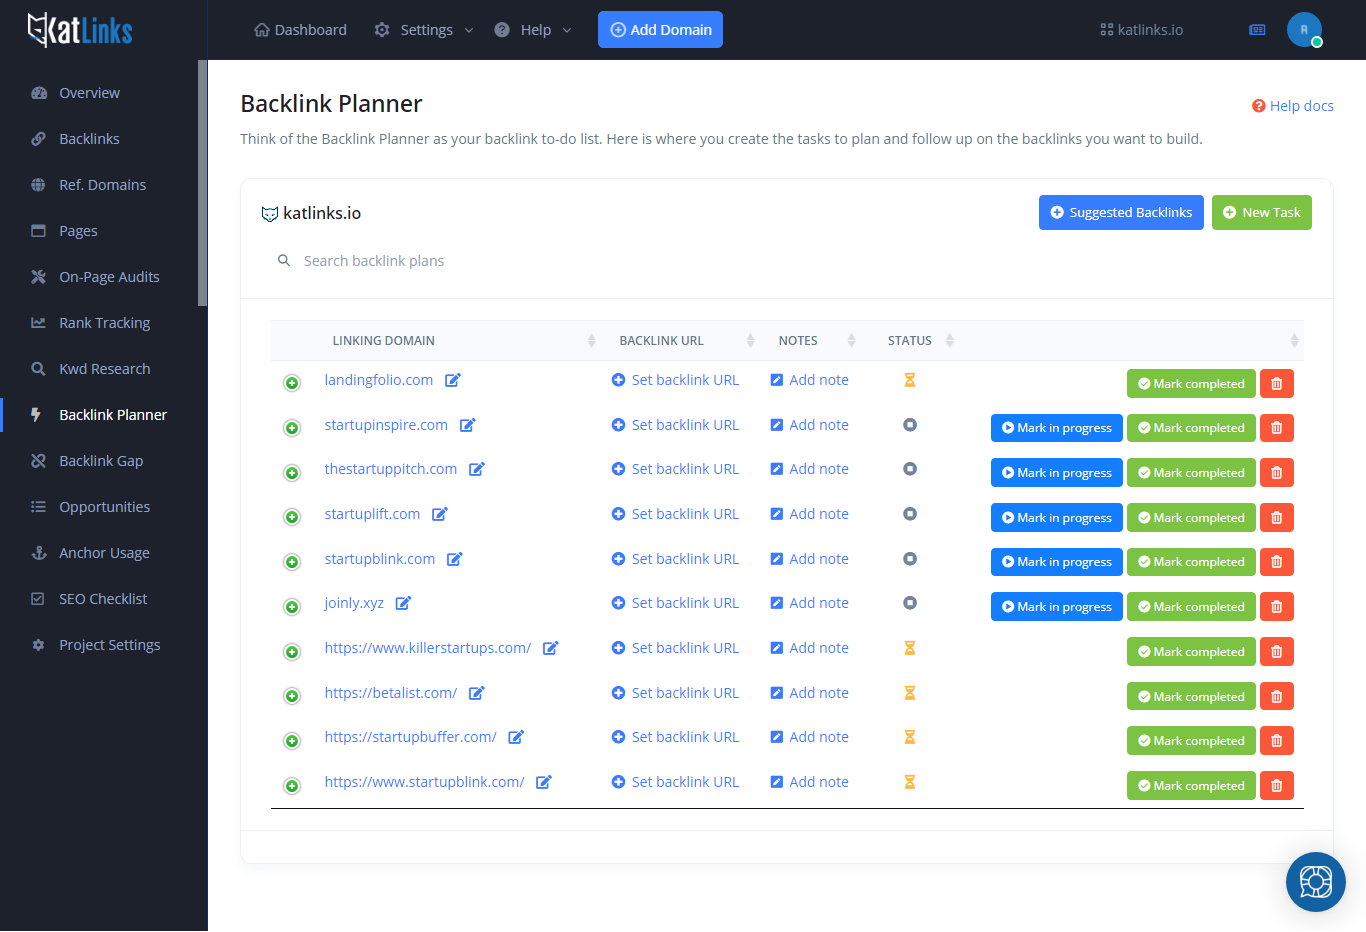The width and height of the screenshot is (1366, 932).
Task: Delete the joinly.xyz task with trash icon
Action: 1276,607
